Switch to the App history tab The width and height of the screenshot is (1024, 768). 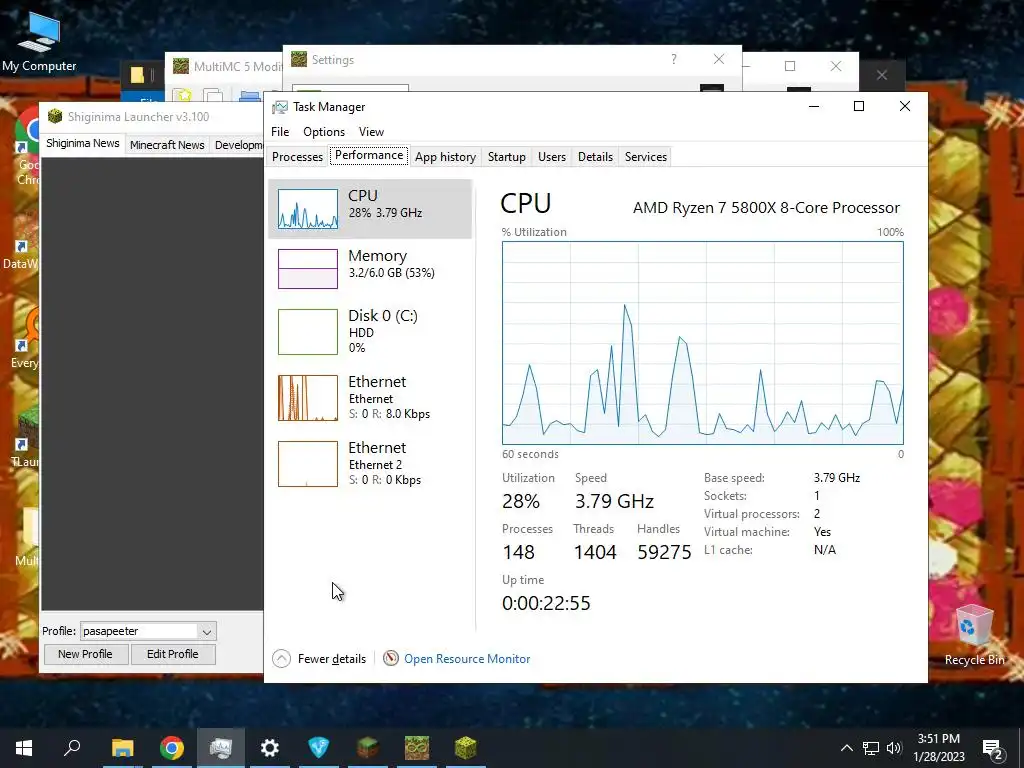click(x=445, y=157)
